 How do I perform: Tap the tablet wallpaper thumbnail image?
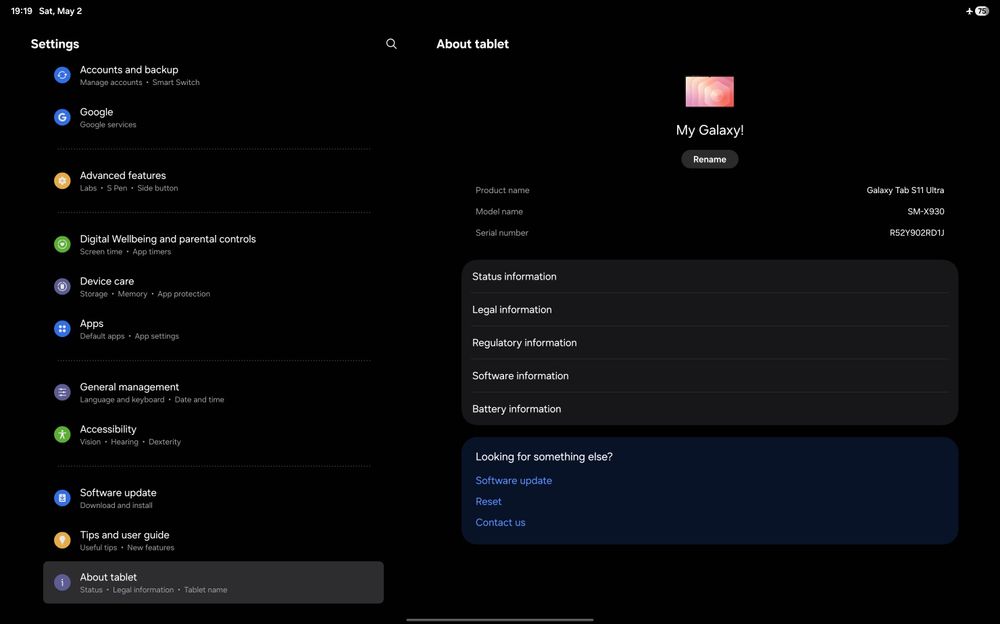click(x=709, y=92)
